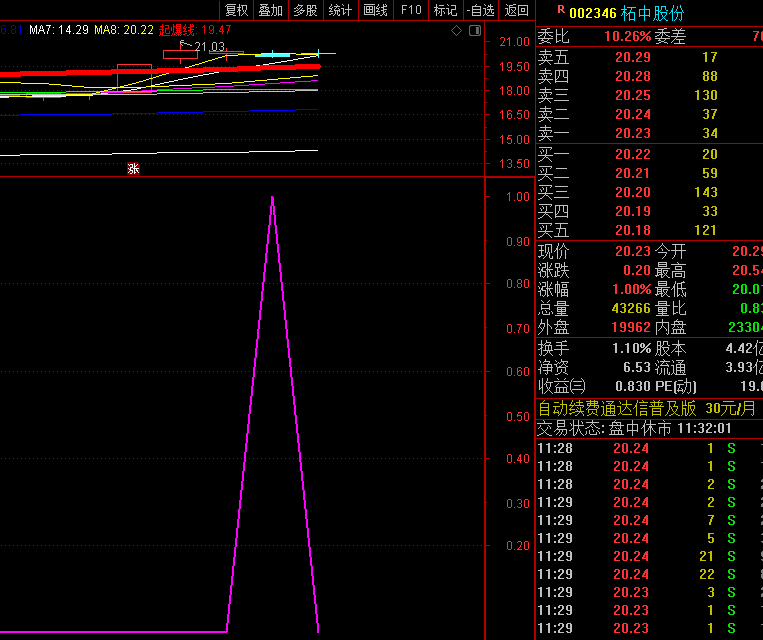Open the 叠加 overlay option
This screenshot has height=640, width=763.
(x=270, y=10)
